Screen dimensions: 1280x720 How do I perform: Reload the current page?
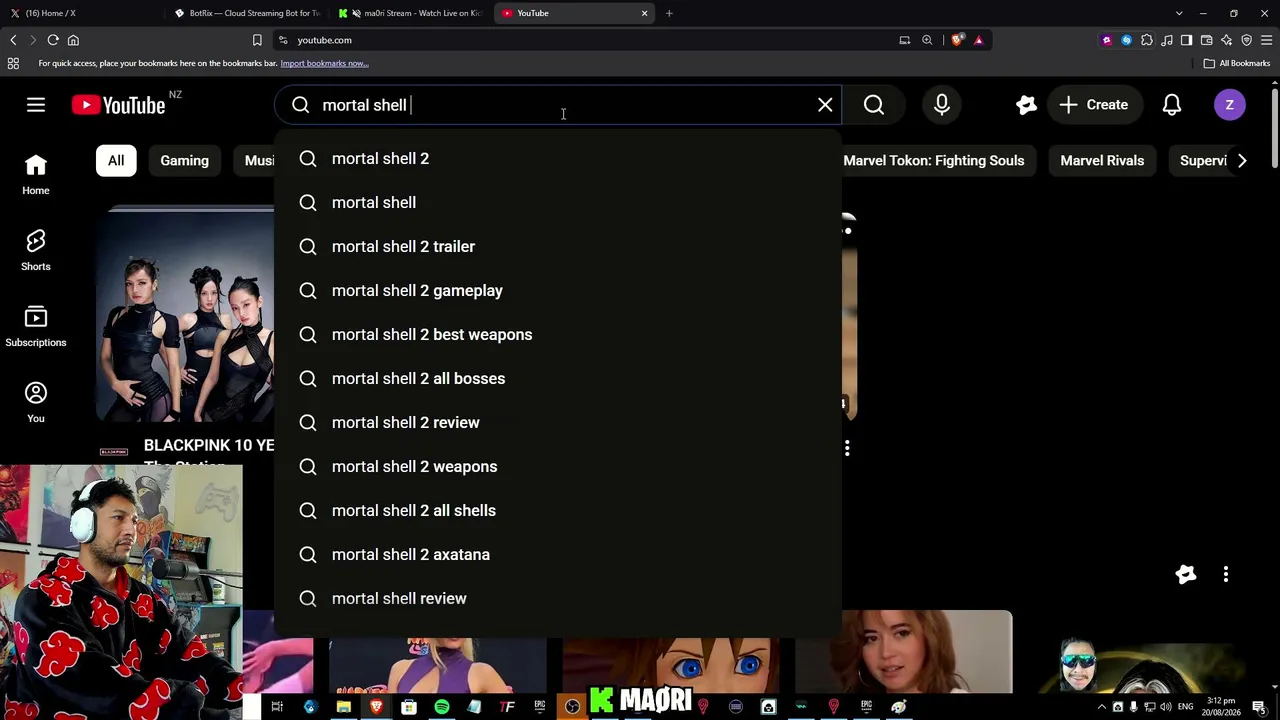(53, 40)
